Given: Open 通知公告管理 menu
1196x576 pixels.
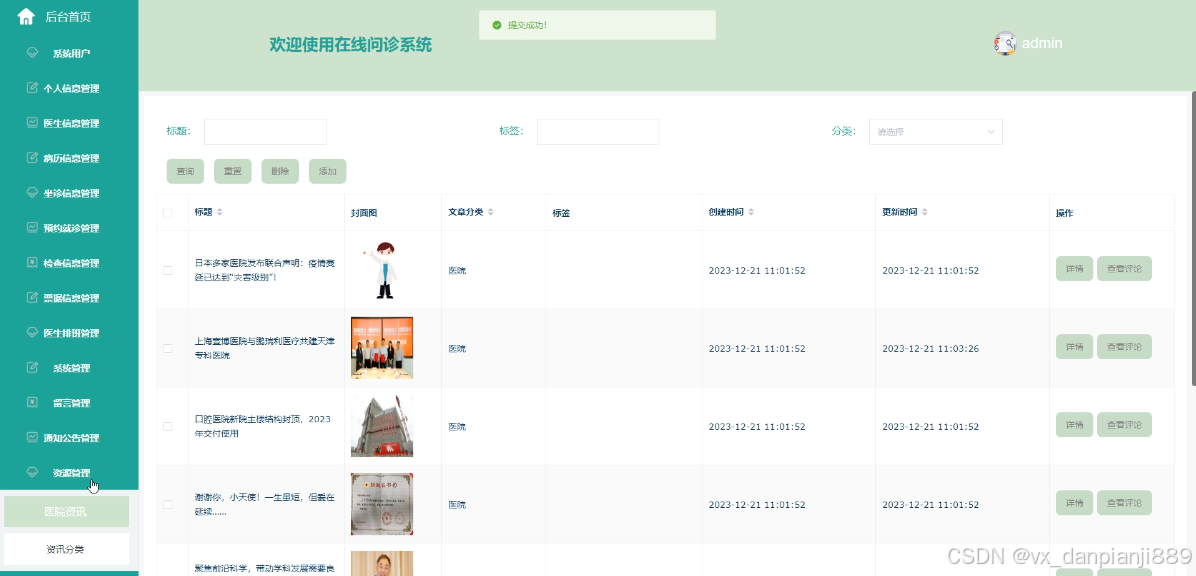Looking at the screenshot, I should (69, 437).
